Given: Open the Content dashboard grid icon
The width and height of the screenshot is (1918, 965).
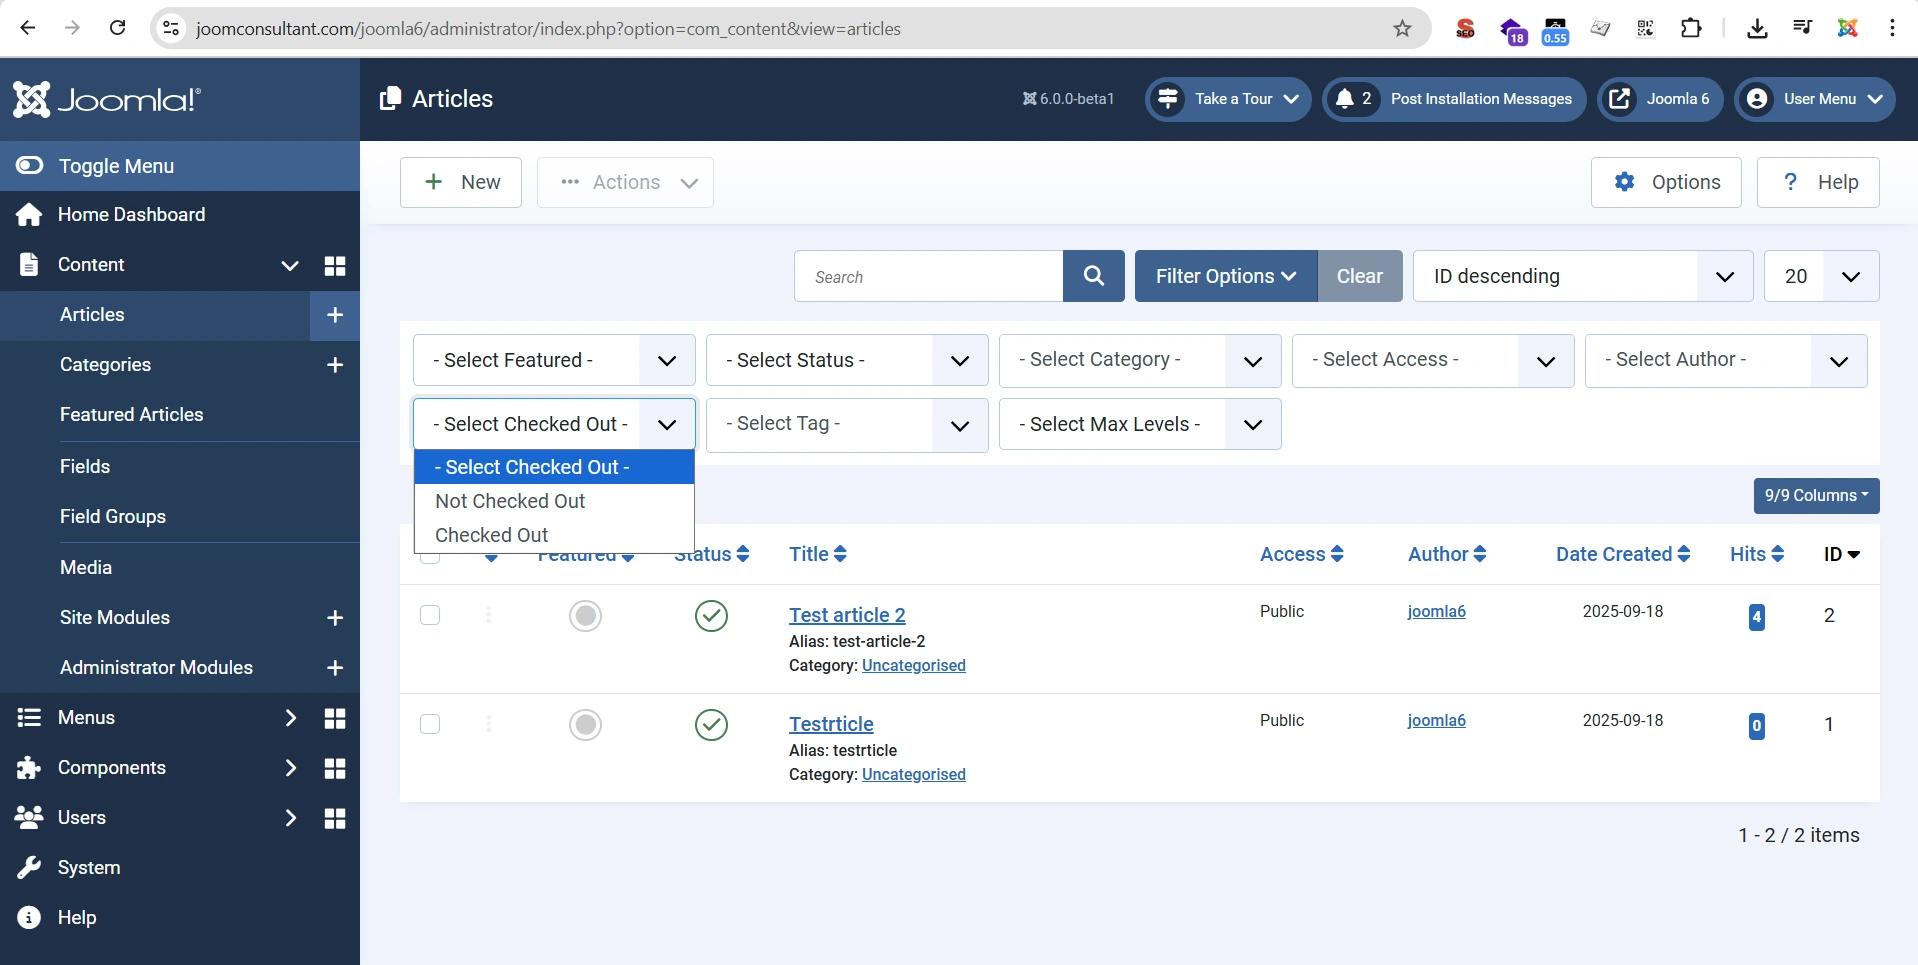Looking at the screenshot, I should (x=335, y=265).
